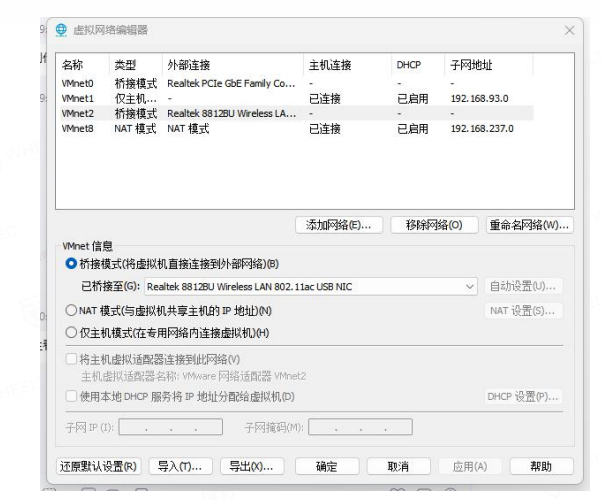
Task: Select the VMnet1 network row
Action: click(297, 99)
